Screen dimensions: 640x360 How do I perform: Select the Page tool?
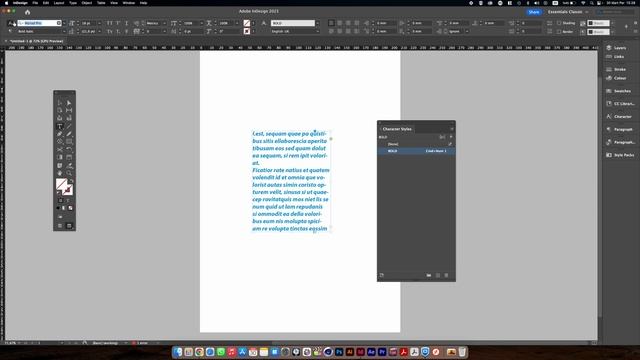coord(60,111)
